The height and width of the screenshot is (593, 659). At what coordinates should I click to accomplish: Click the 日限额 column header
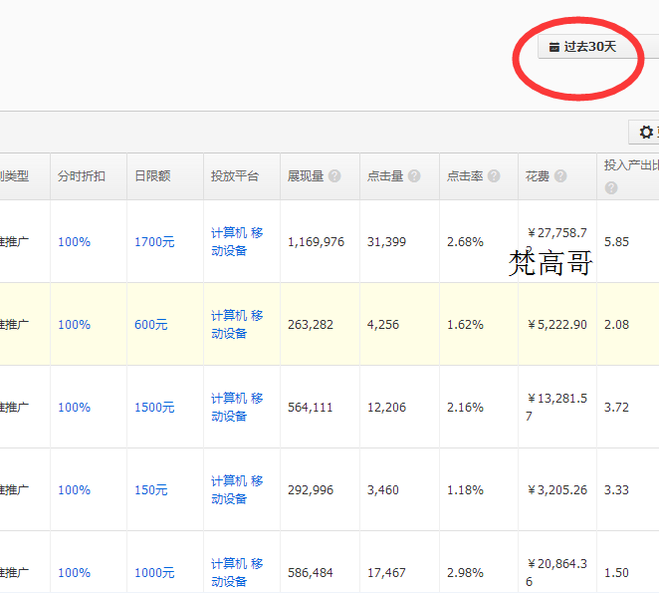(x=153, y=176)
